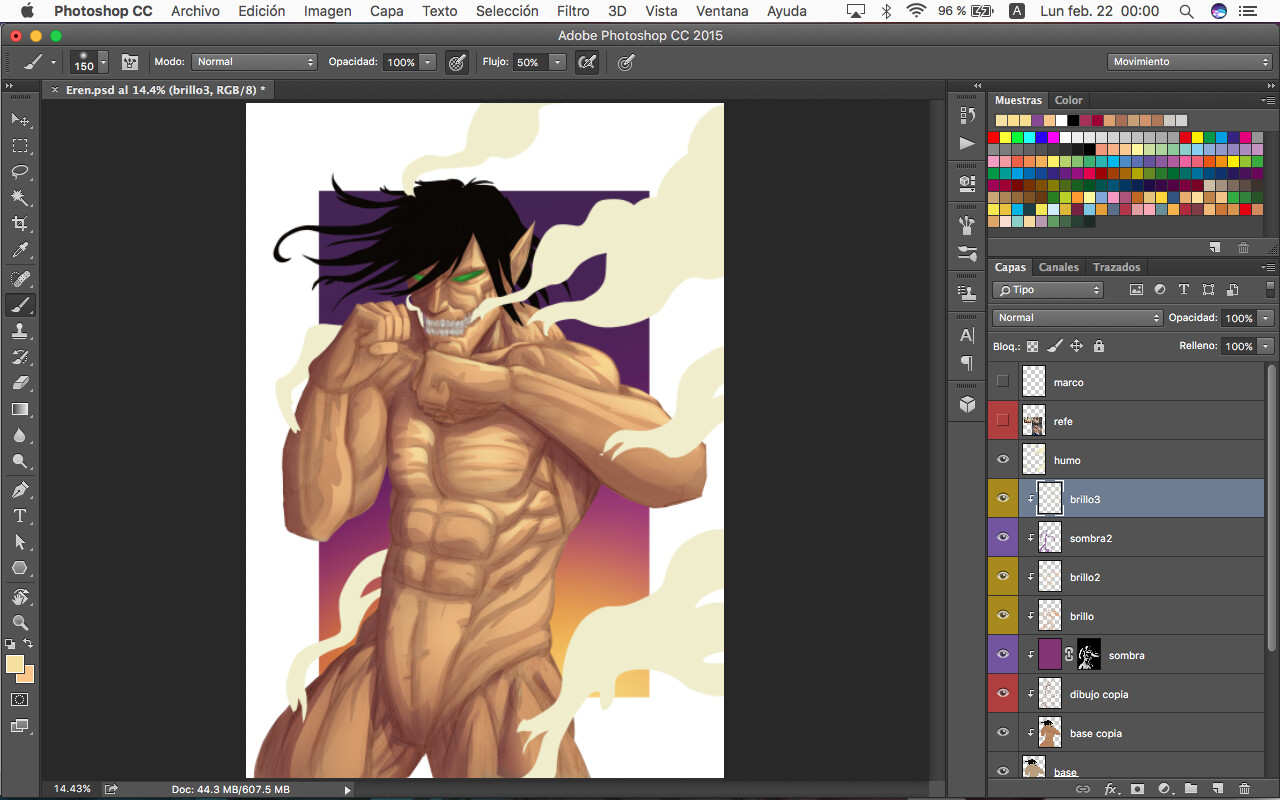Open the Archivo menu
This screenshot has height=800, width=1280.
pos(195,11)
